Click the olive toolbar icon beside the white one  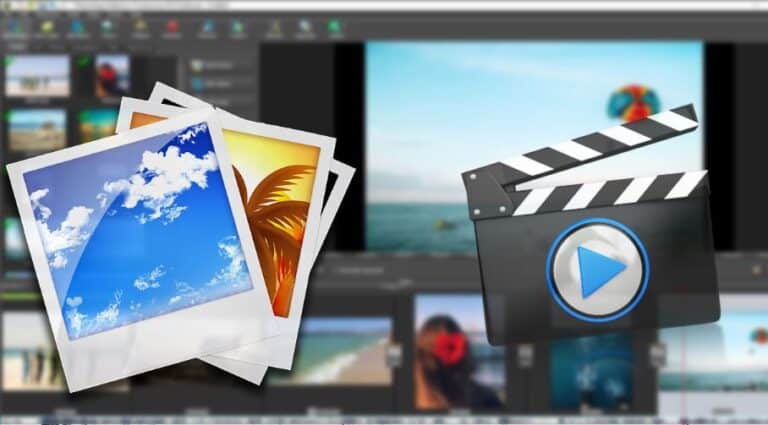[274, 27]
